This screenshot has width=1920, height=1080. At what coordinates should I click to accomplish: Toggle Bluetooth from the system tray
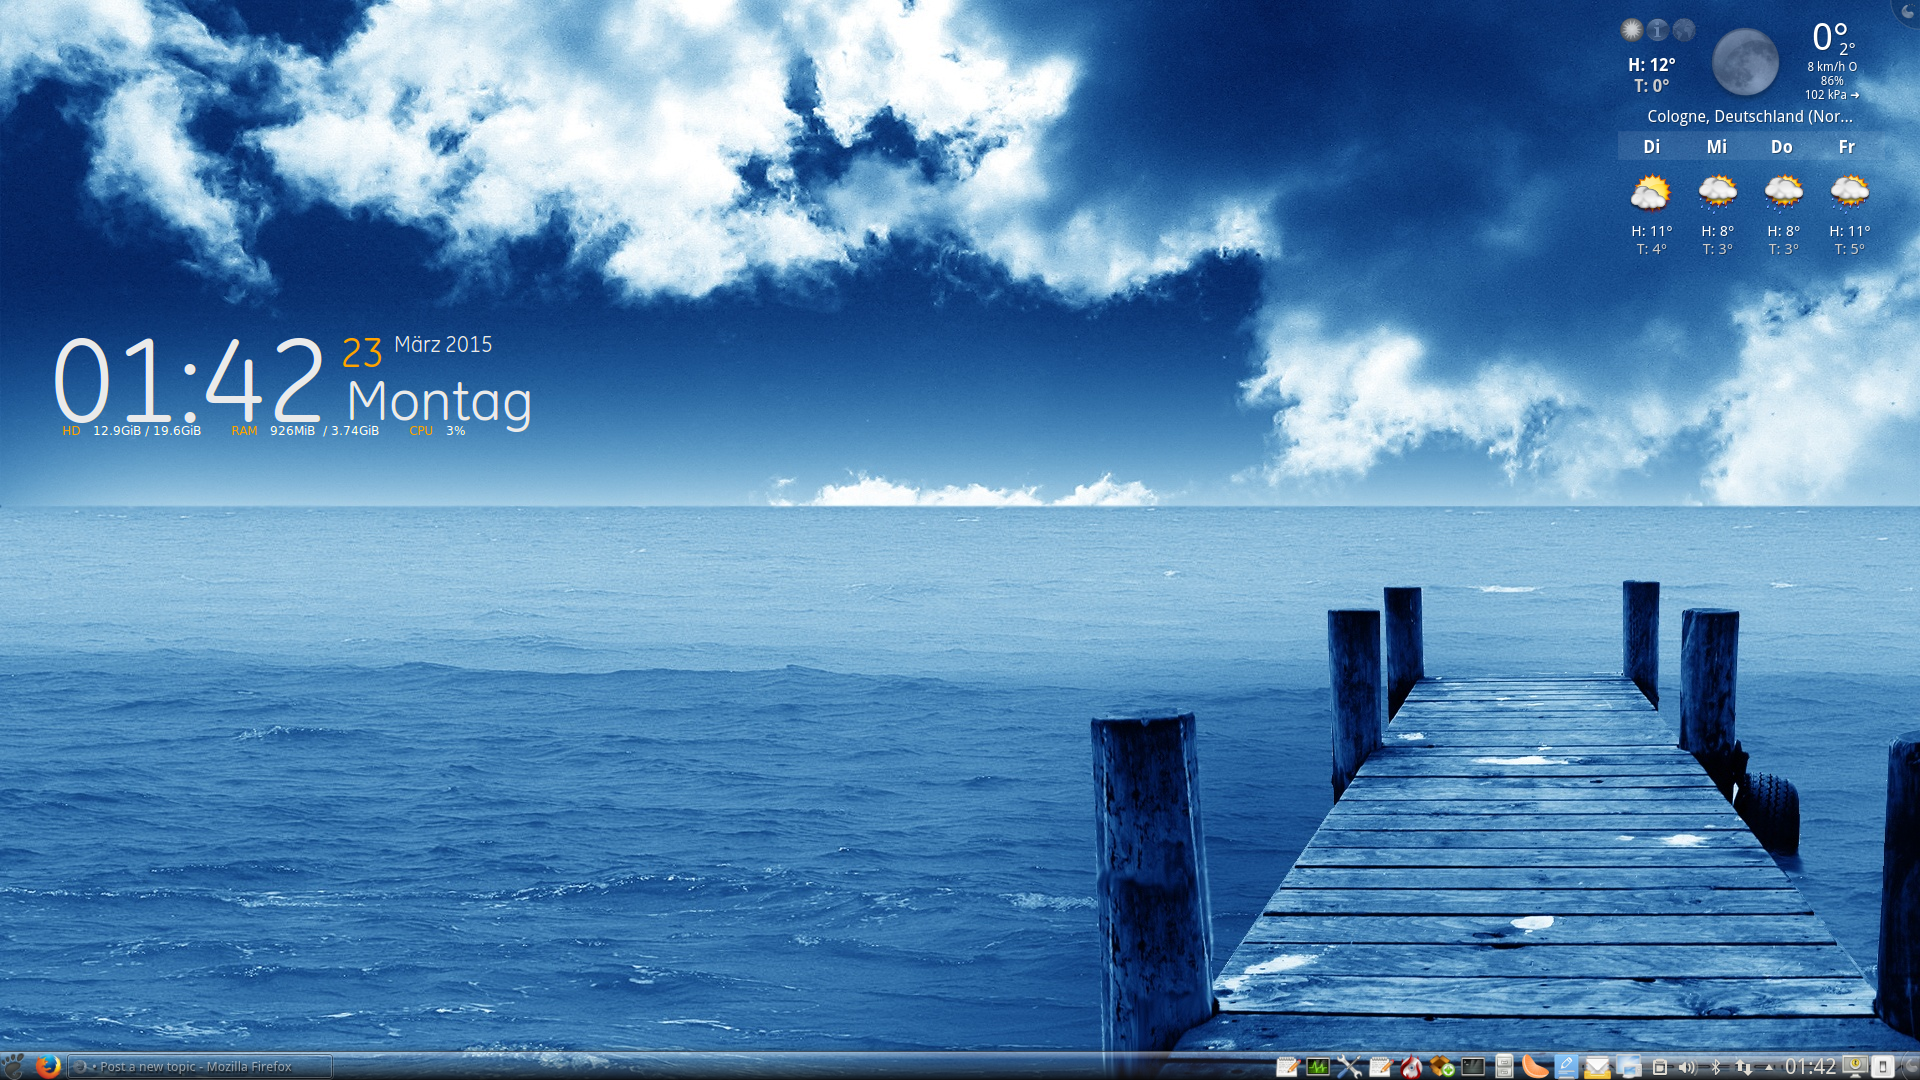coord(1716,1067)
